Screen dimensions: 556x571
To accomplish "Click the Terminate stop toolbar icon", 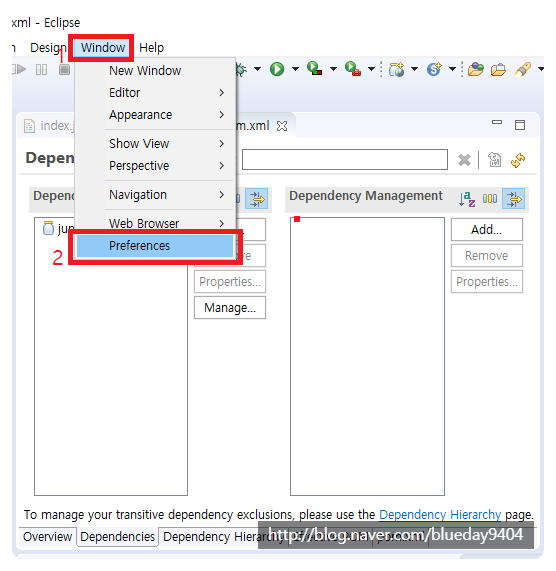I will (x=64, y=69).
